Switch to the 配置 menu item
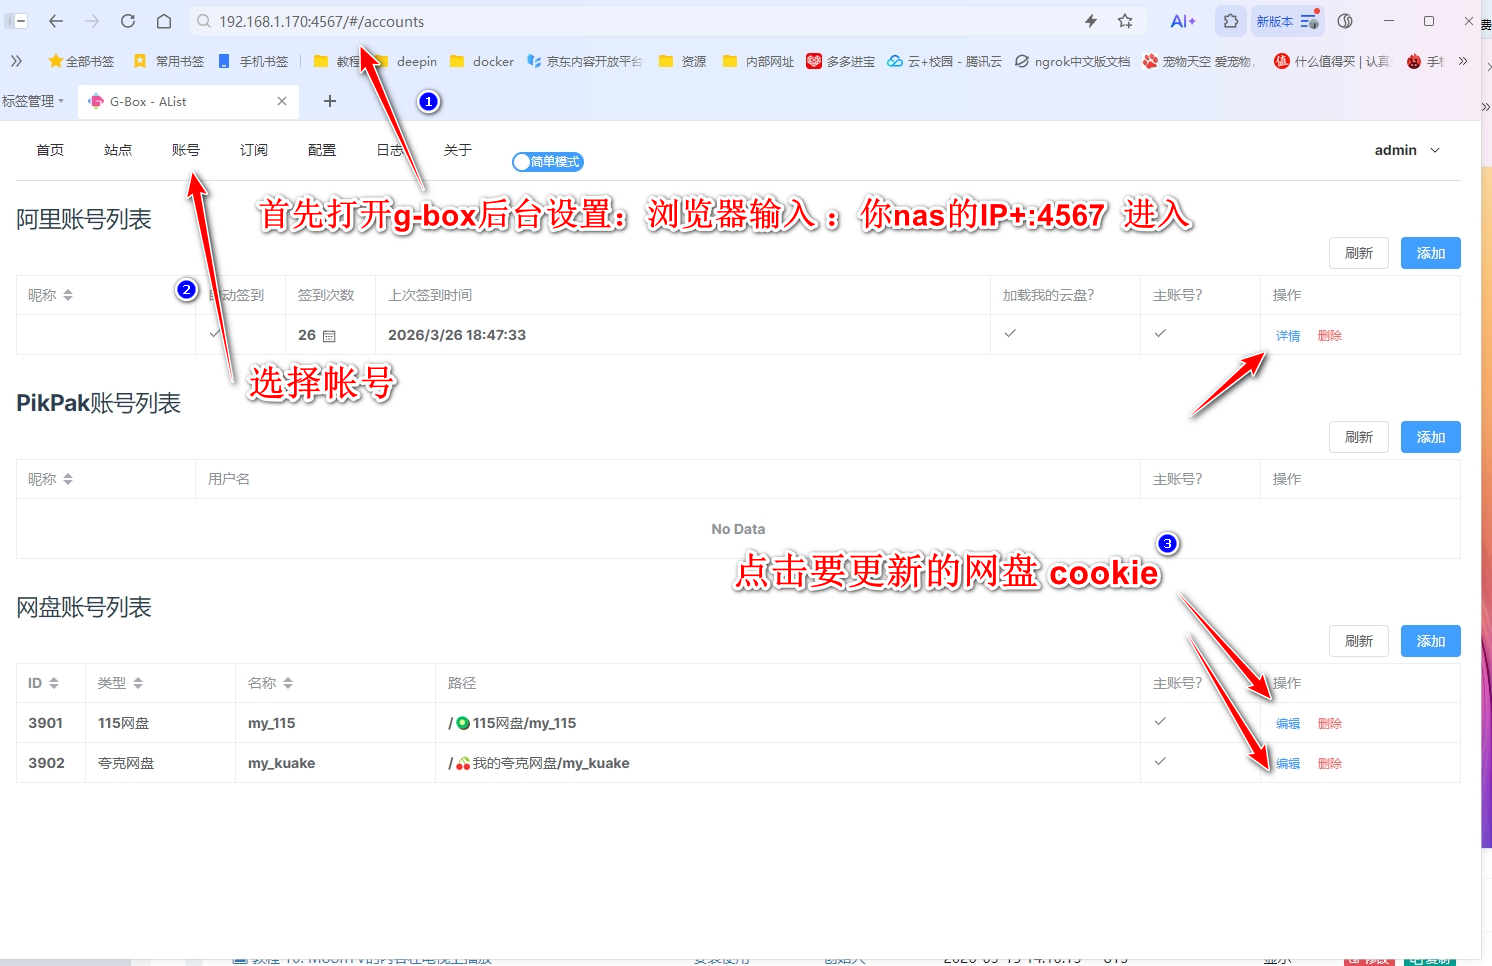 point(322,150)
